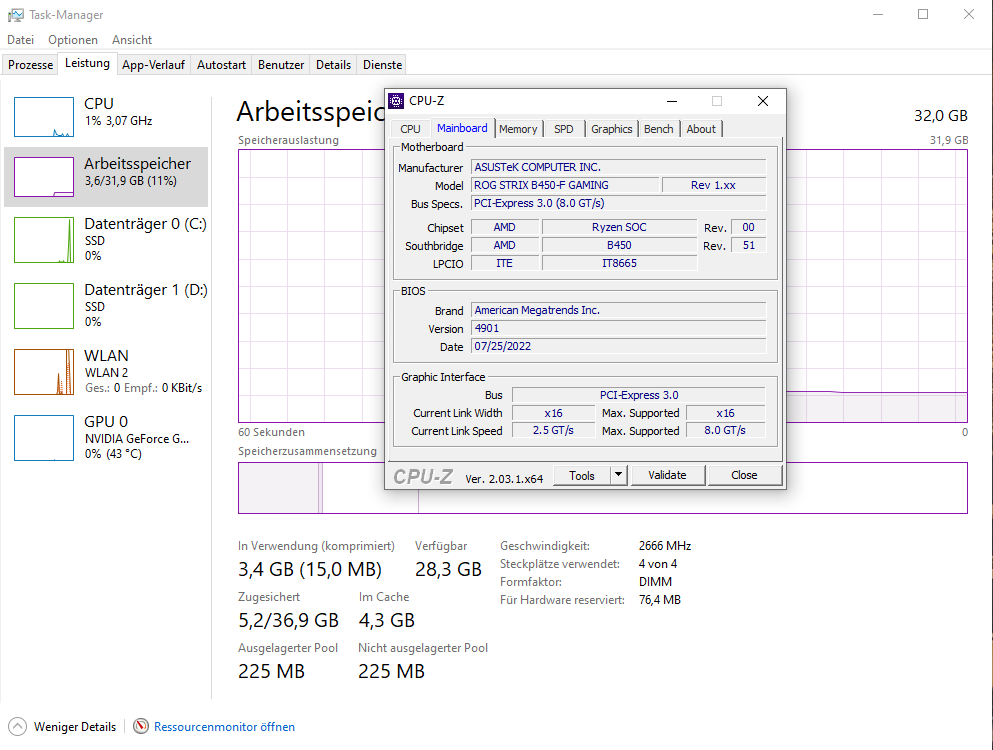The width and height of the screenshot is (993, 750).
Task: Open the Datei menu
Action: pyautogui.click(x=20, y=40)
